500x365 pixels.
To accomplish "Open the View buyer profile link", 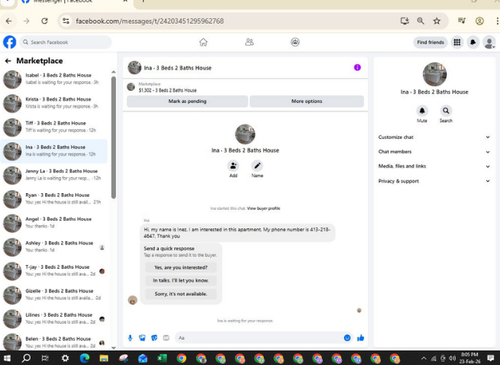I will coord(263,208).
